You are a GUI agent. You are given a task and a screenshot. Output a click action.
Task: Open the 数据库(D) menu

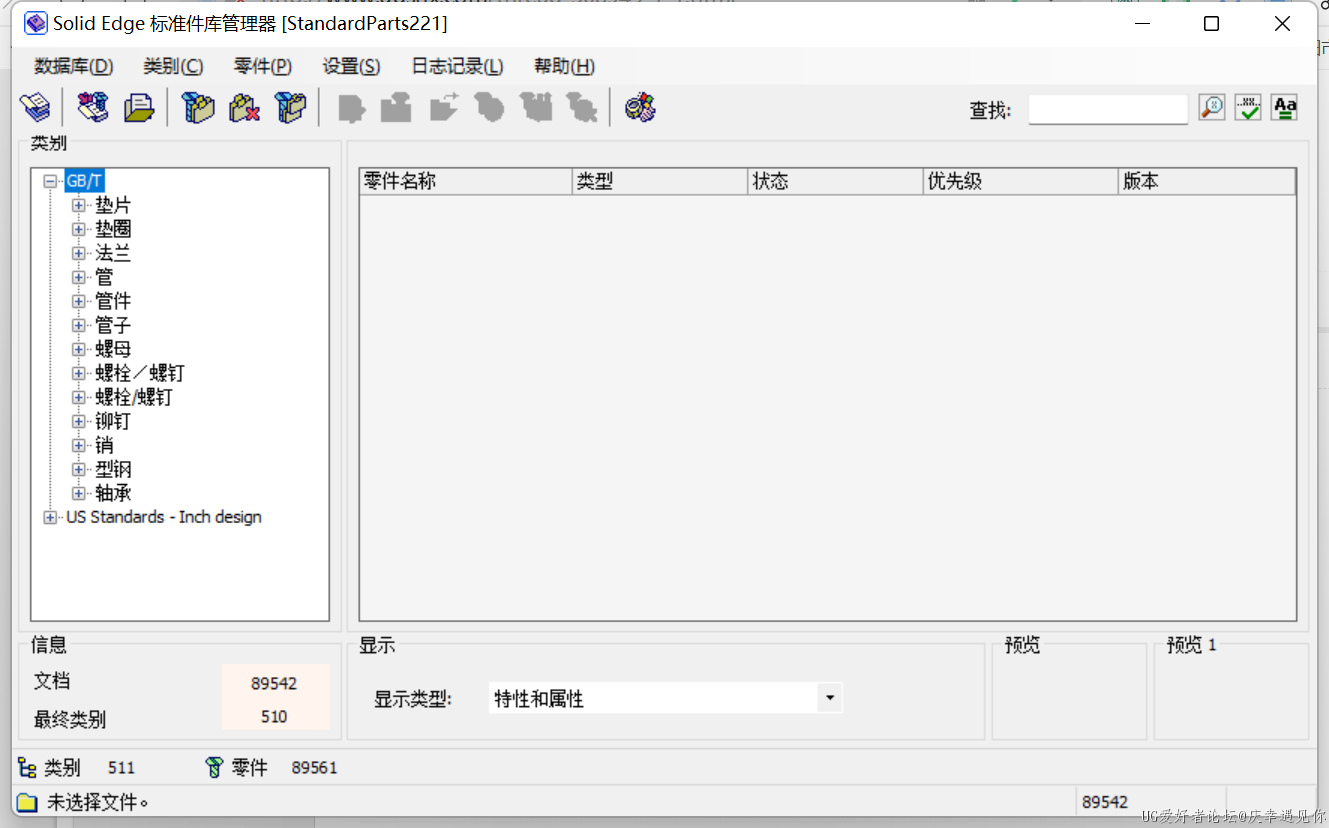coord(74,66)
